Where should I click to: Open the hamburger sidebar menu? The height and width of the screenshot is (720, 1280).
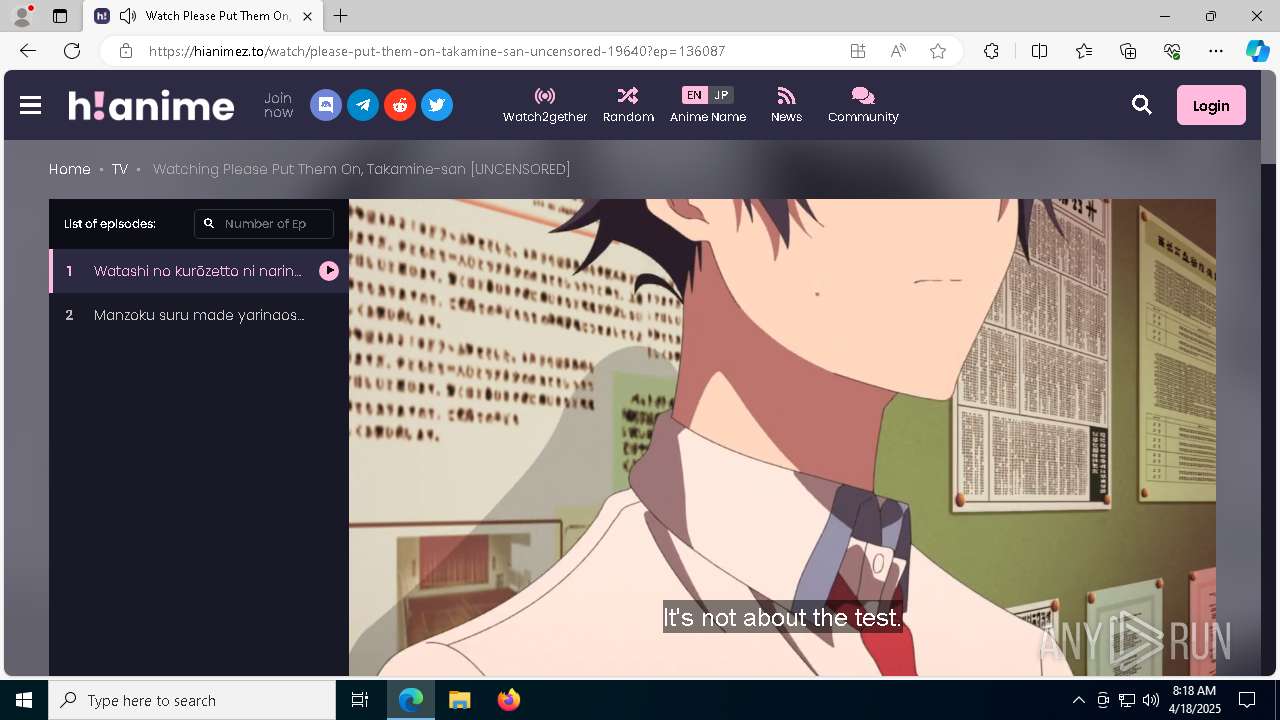coord(30,105)
